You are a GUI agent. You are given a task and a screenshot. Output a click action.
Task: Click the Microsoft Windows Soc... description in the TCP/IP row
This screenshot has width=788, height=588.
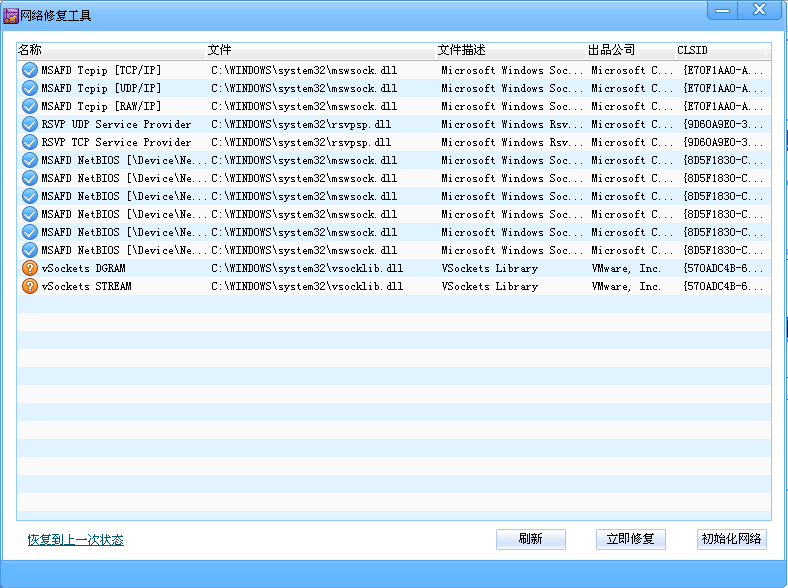(x=512, y=70)
